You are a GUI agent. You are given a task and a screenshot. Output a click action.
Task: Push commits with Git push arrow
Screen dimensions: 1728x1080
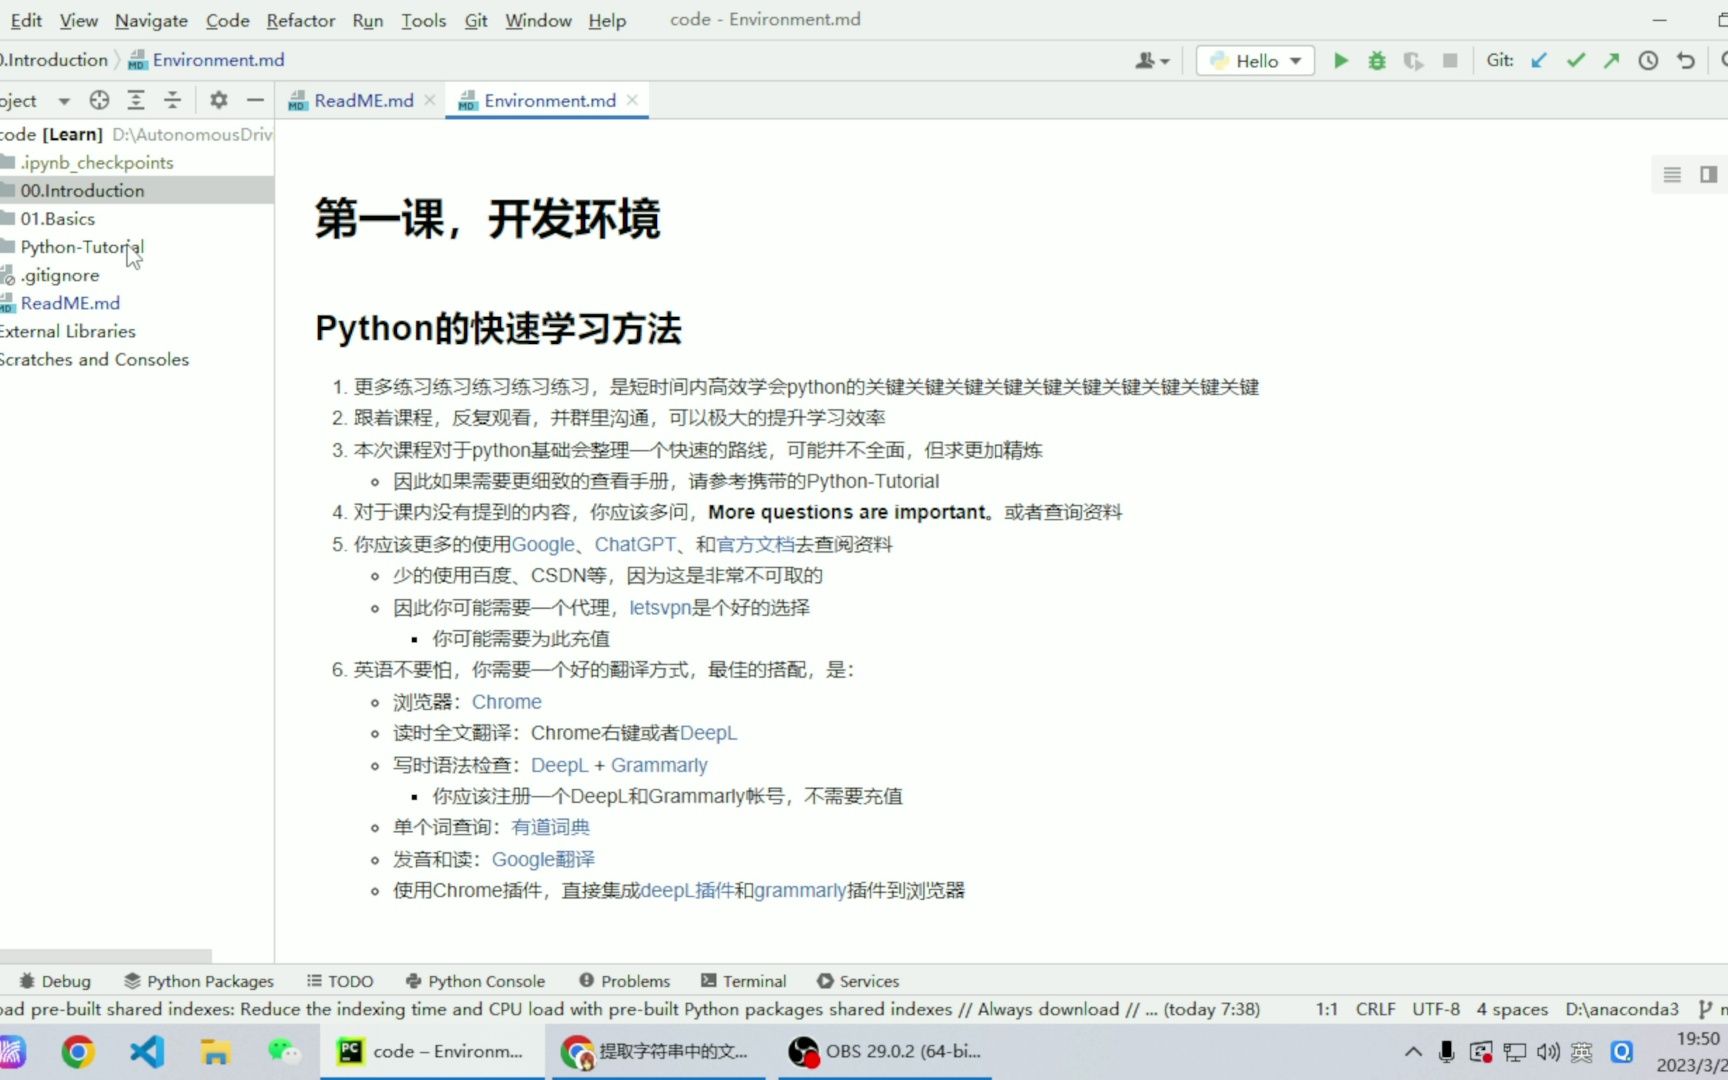[1611, 61]
